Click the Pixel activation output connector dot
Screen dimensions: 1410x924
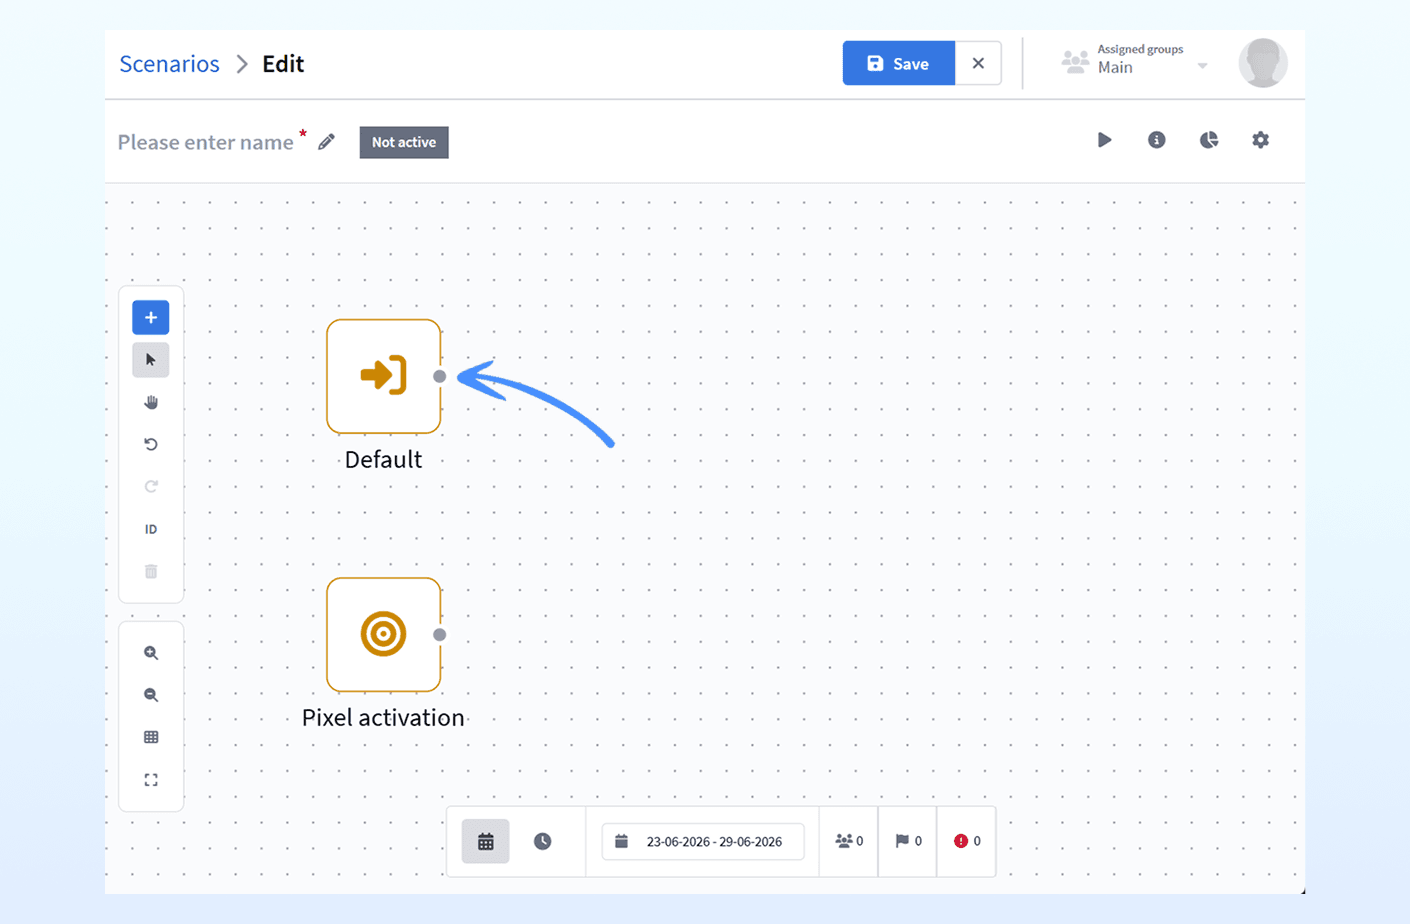pyautogui.click(x=440, y=634)
